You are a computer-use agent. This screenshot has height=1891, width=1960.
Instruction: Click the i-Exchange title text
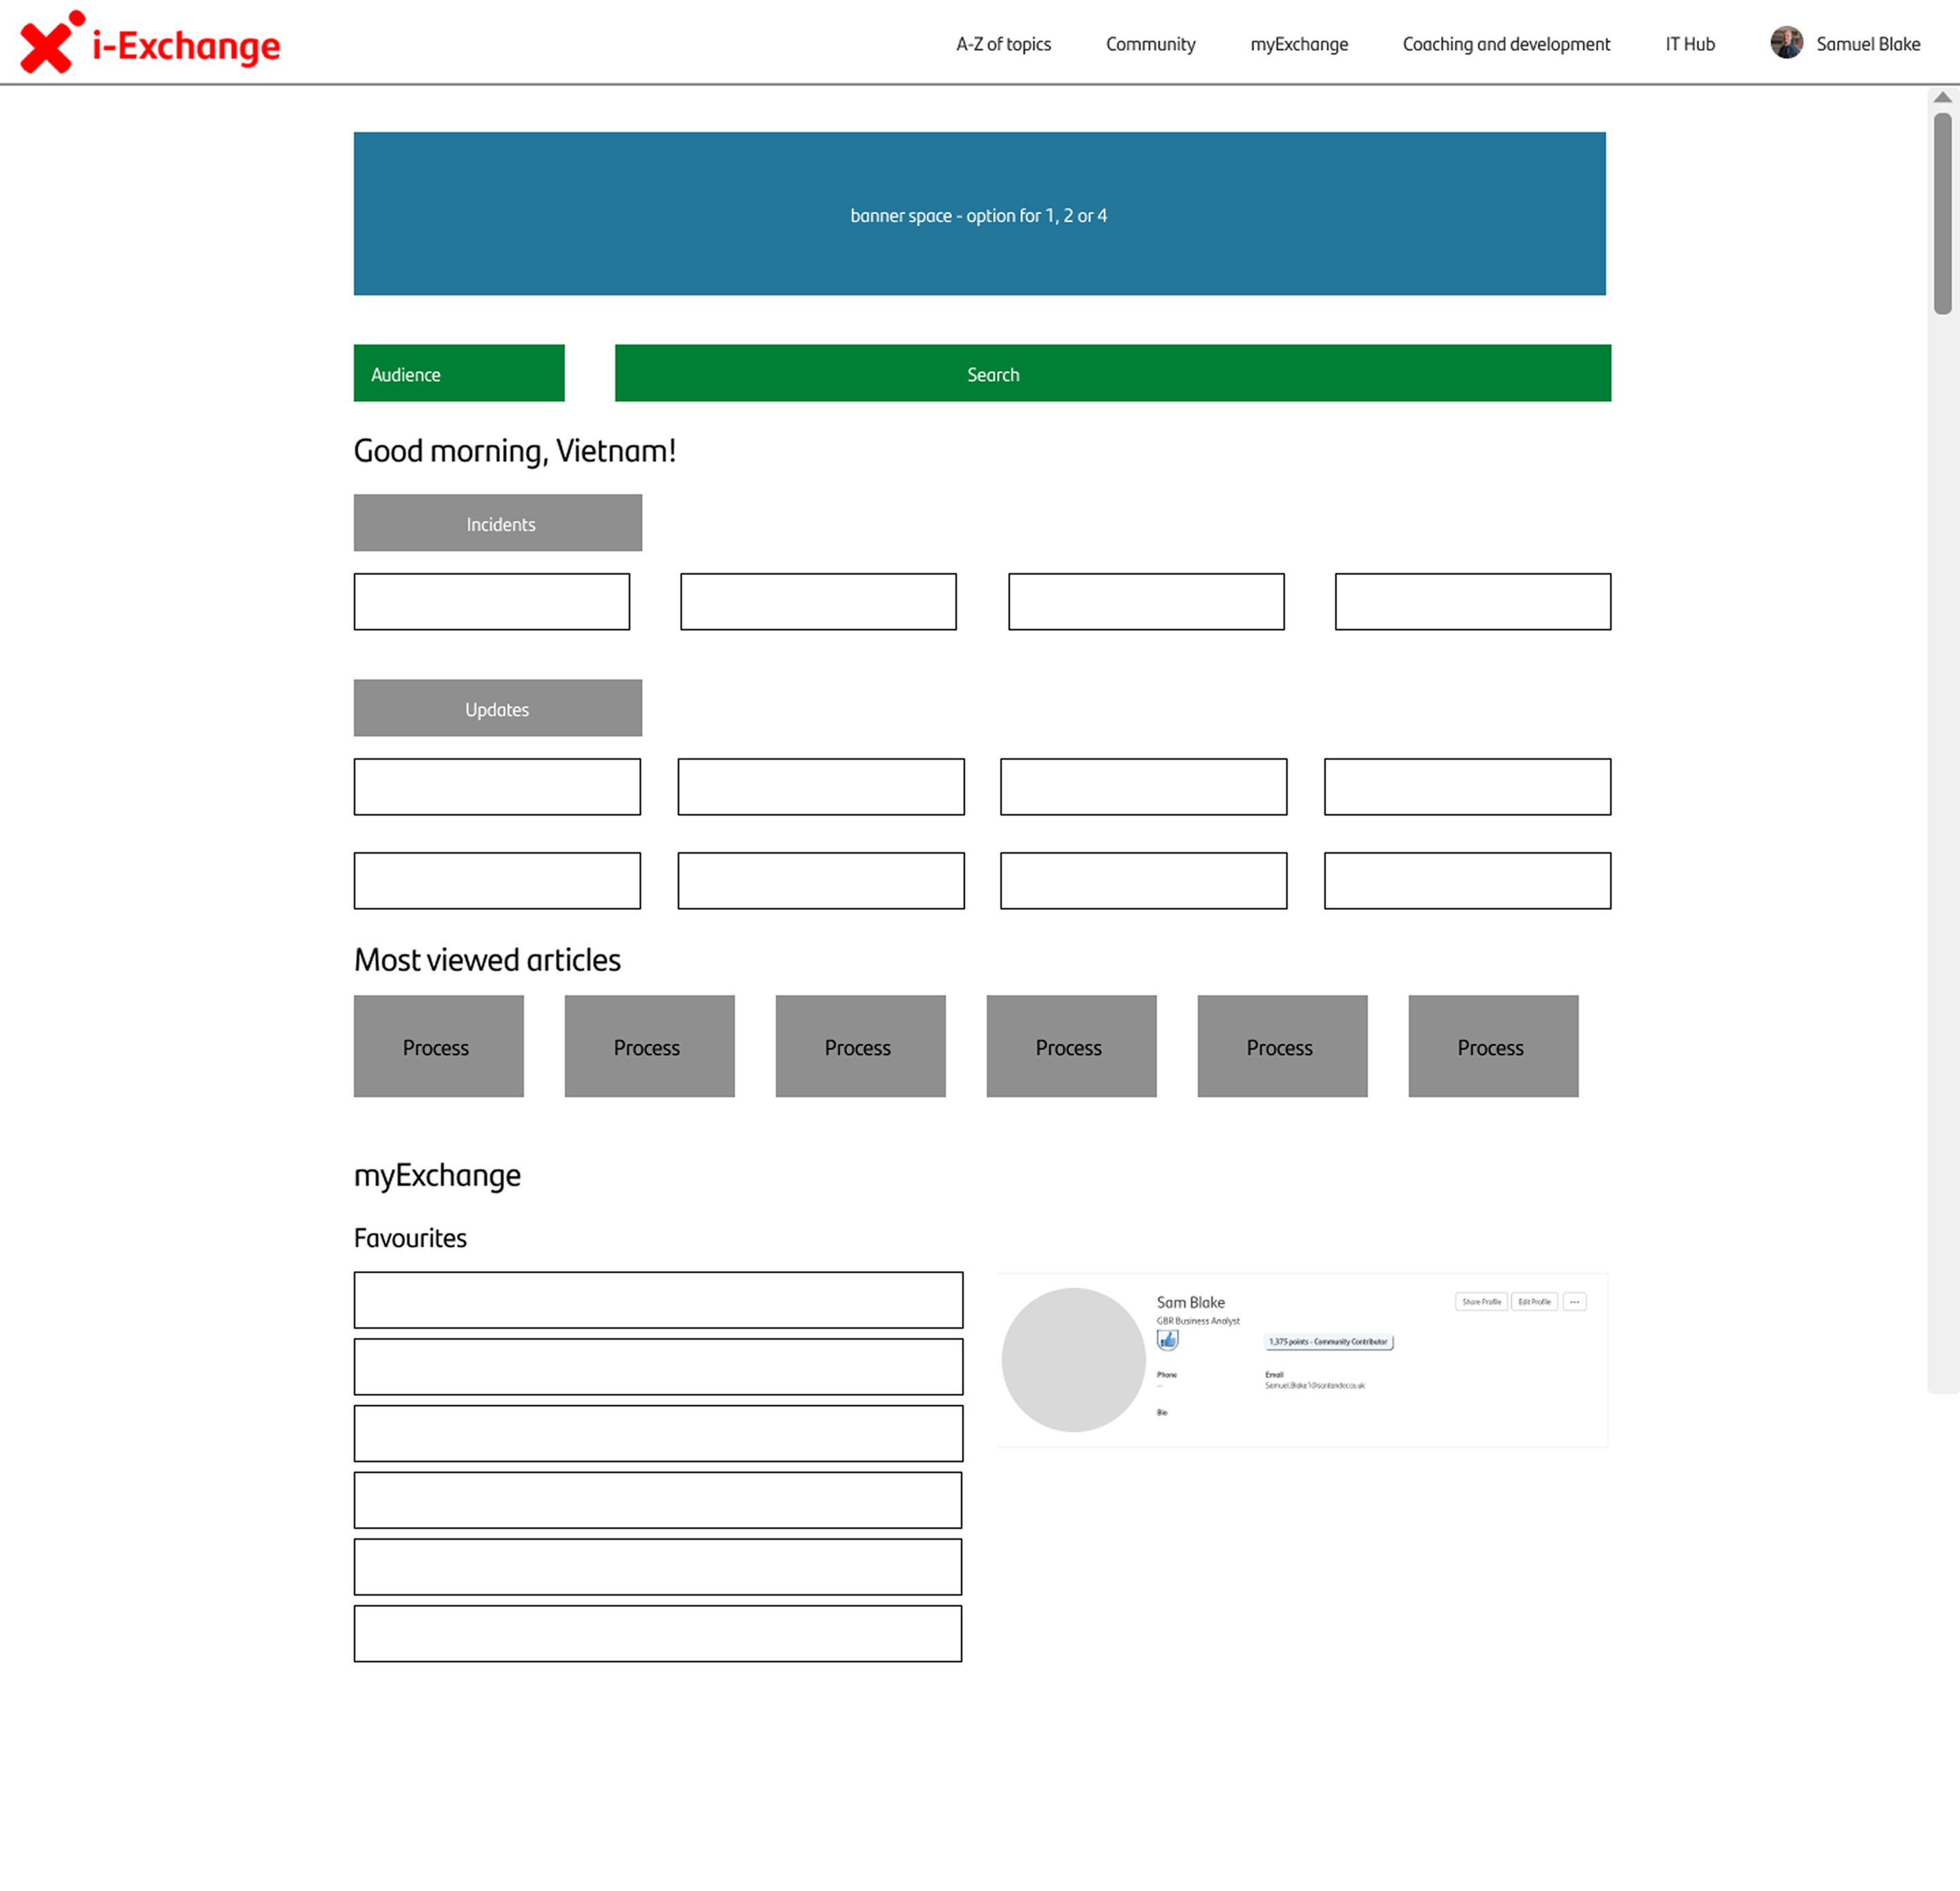(x=186, y=46)
